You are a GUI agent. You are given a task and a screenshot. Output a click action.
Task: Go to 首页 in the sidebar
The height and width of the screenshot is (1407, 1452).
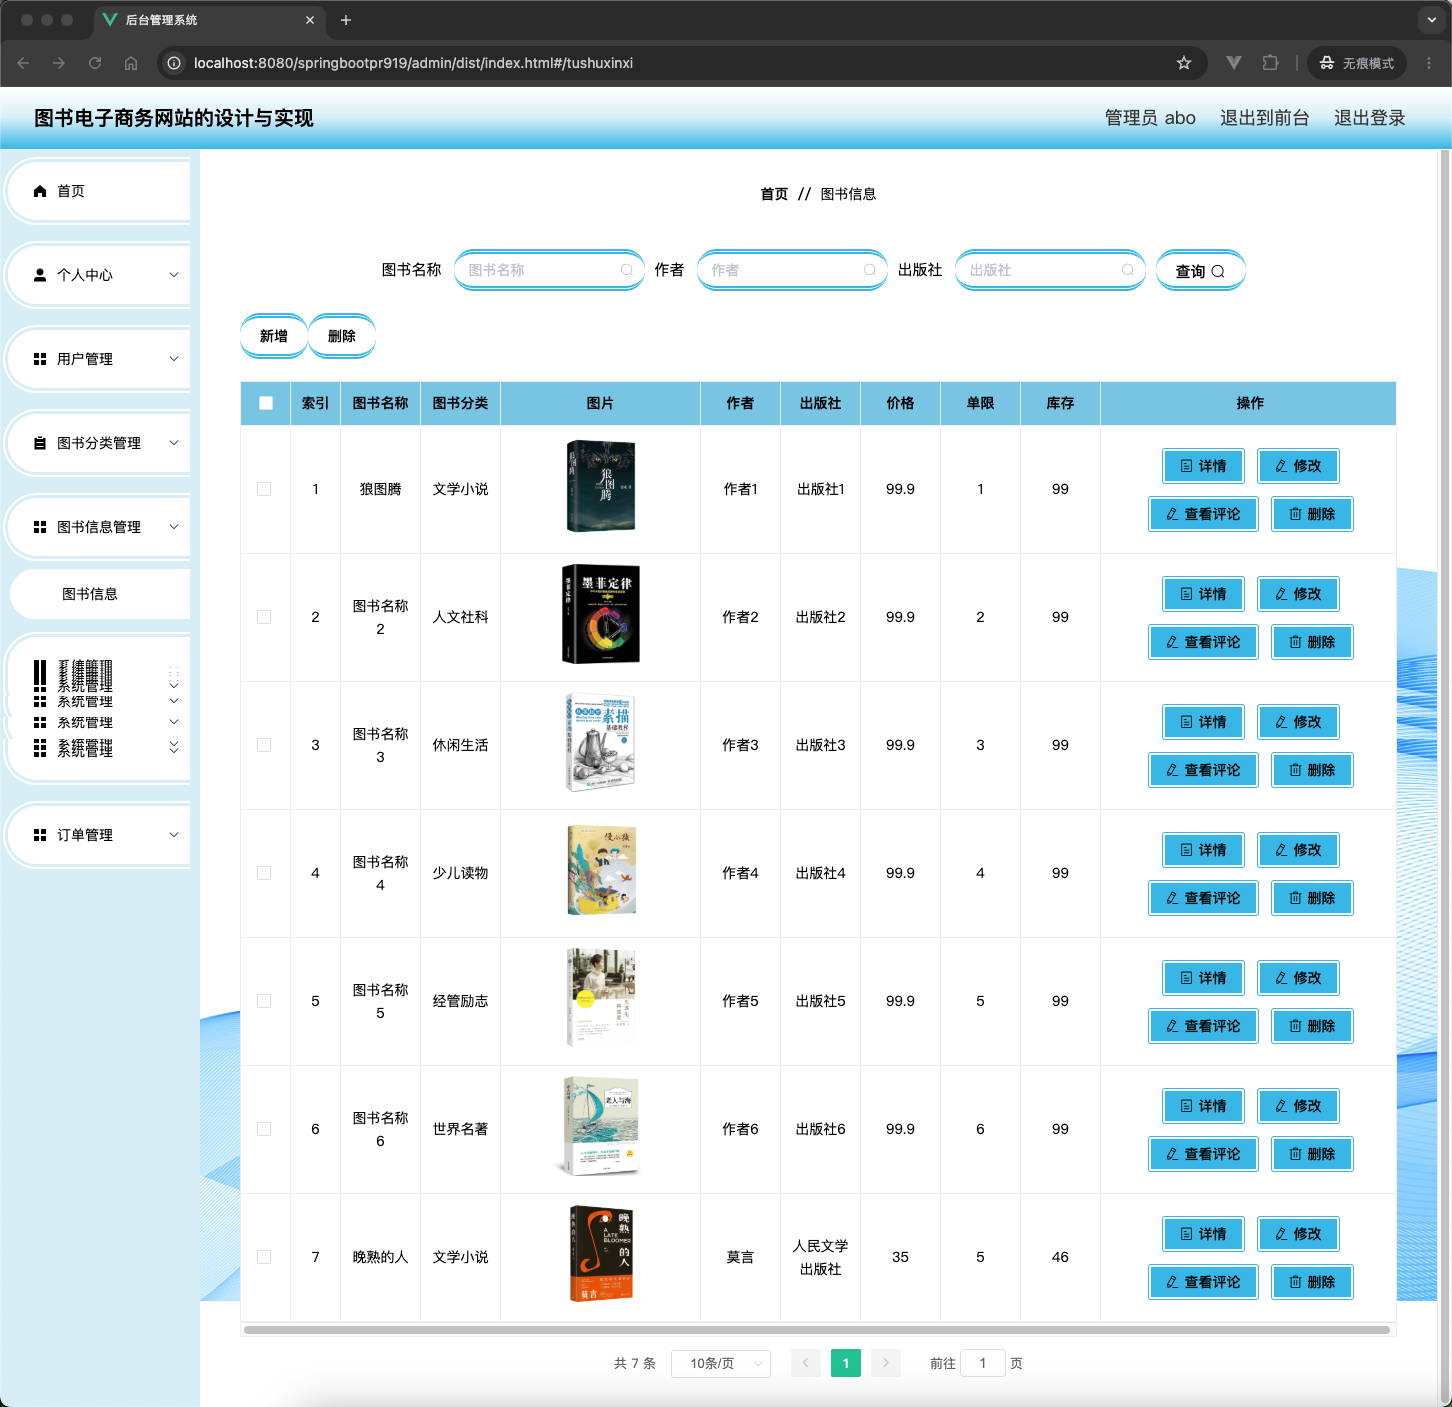100,191
